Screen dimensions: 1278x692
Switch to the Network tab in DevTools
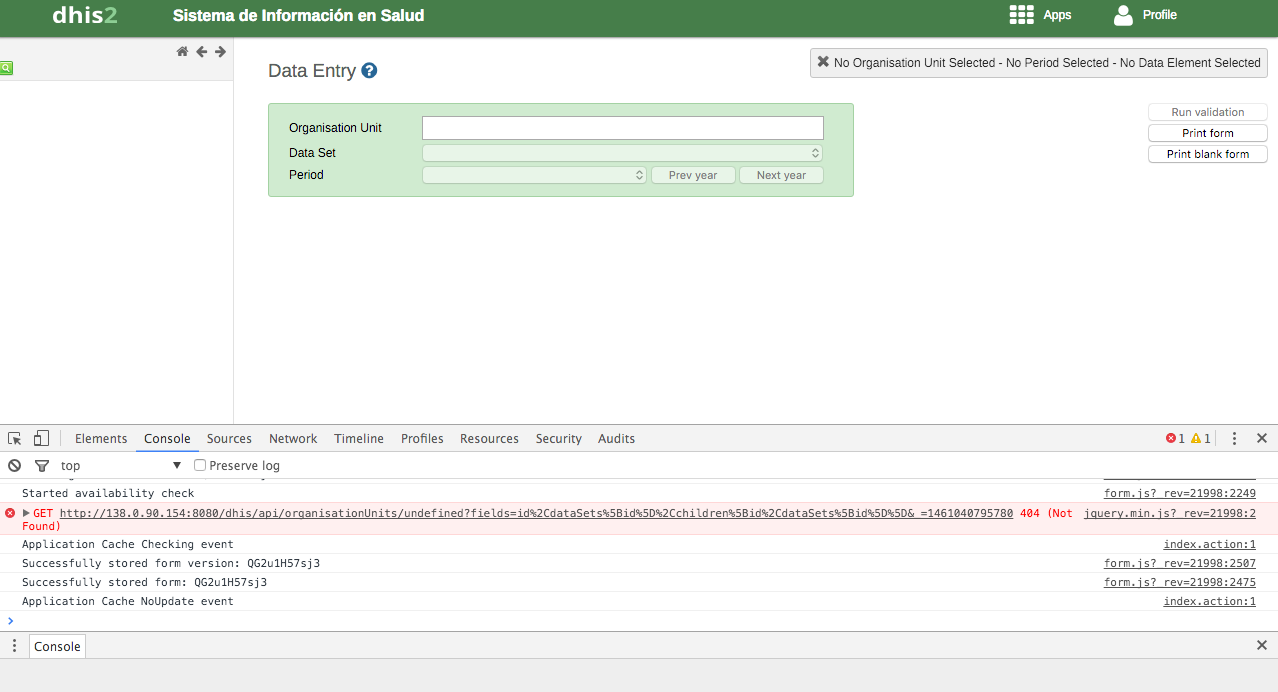pos(292,439)
